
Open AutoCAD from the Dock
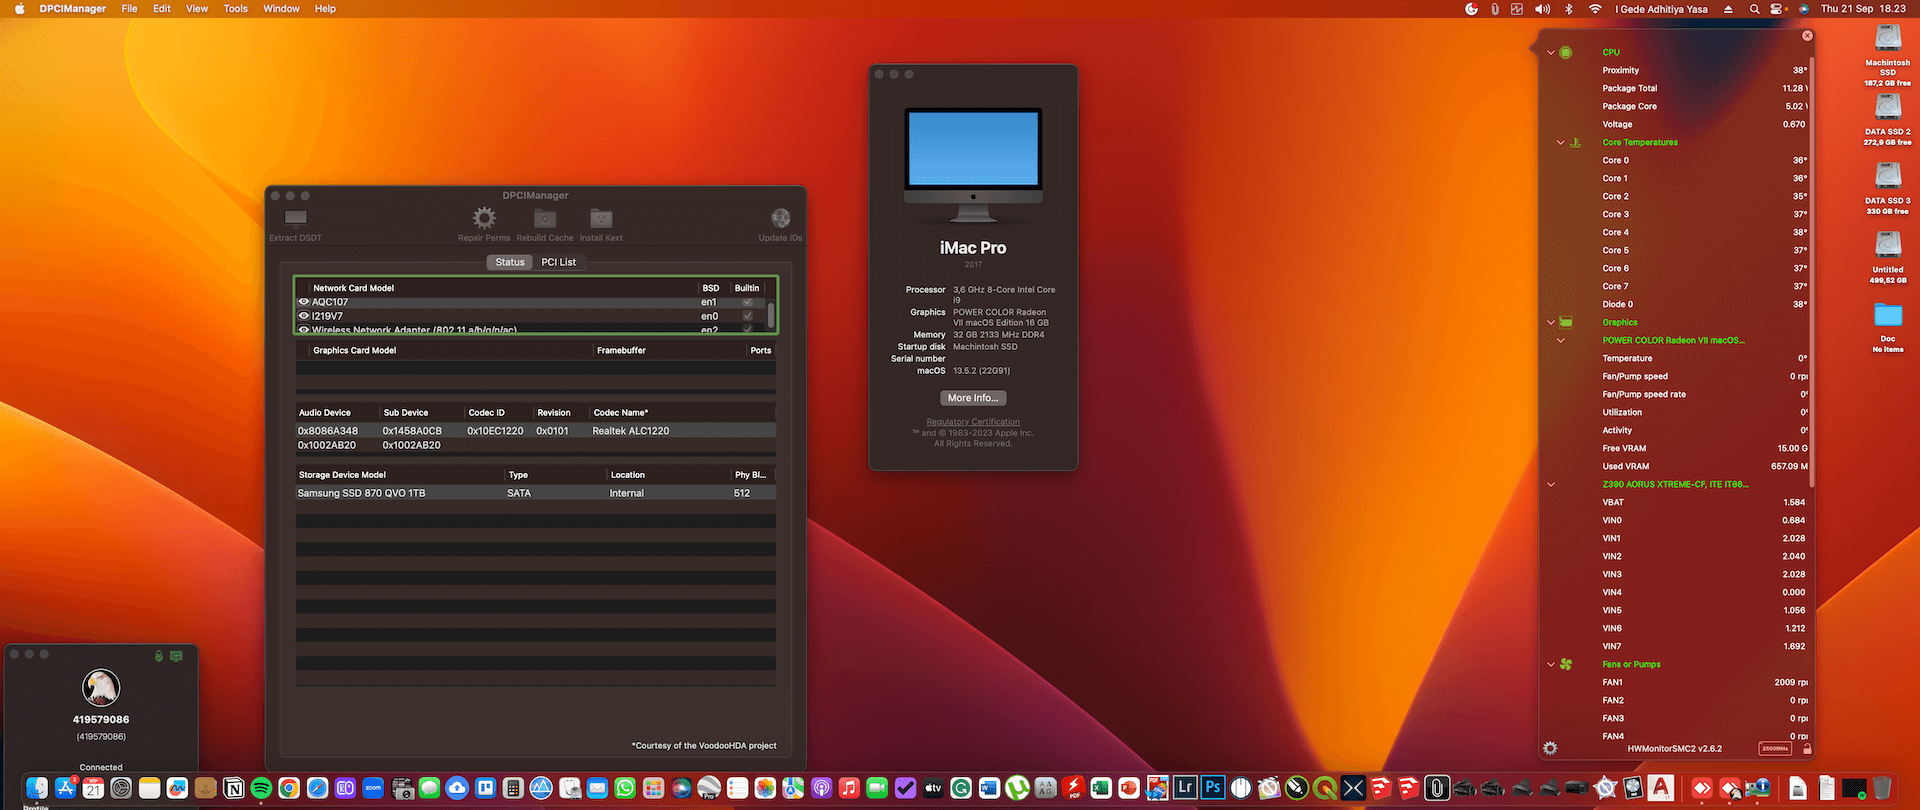1661,788
